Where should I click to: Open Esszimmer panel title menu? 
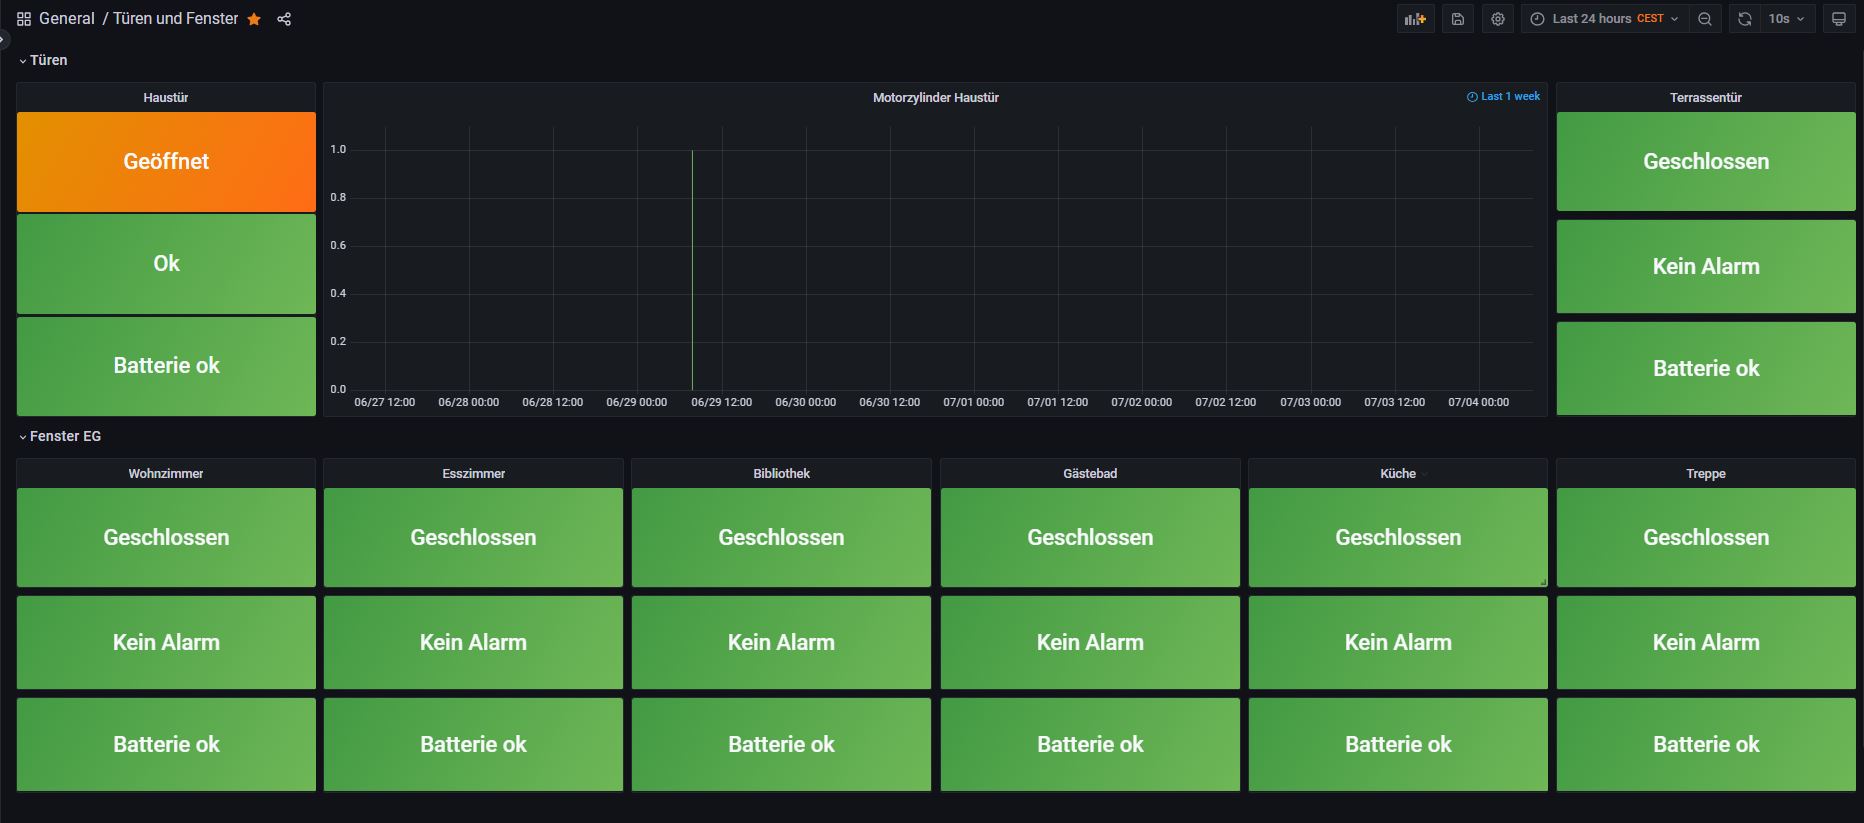[473, 473]
